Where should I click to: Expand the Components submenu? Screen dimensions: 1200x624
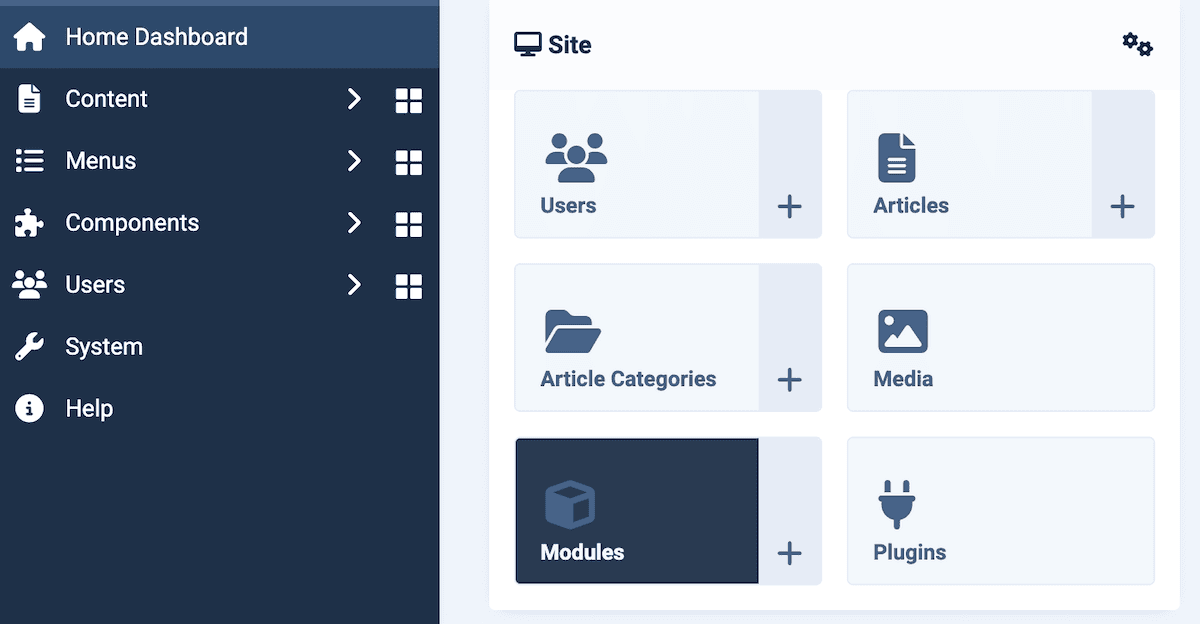coord(355,223)
